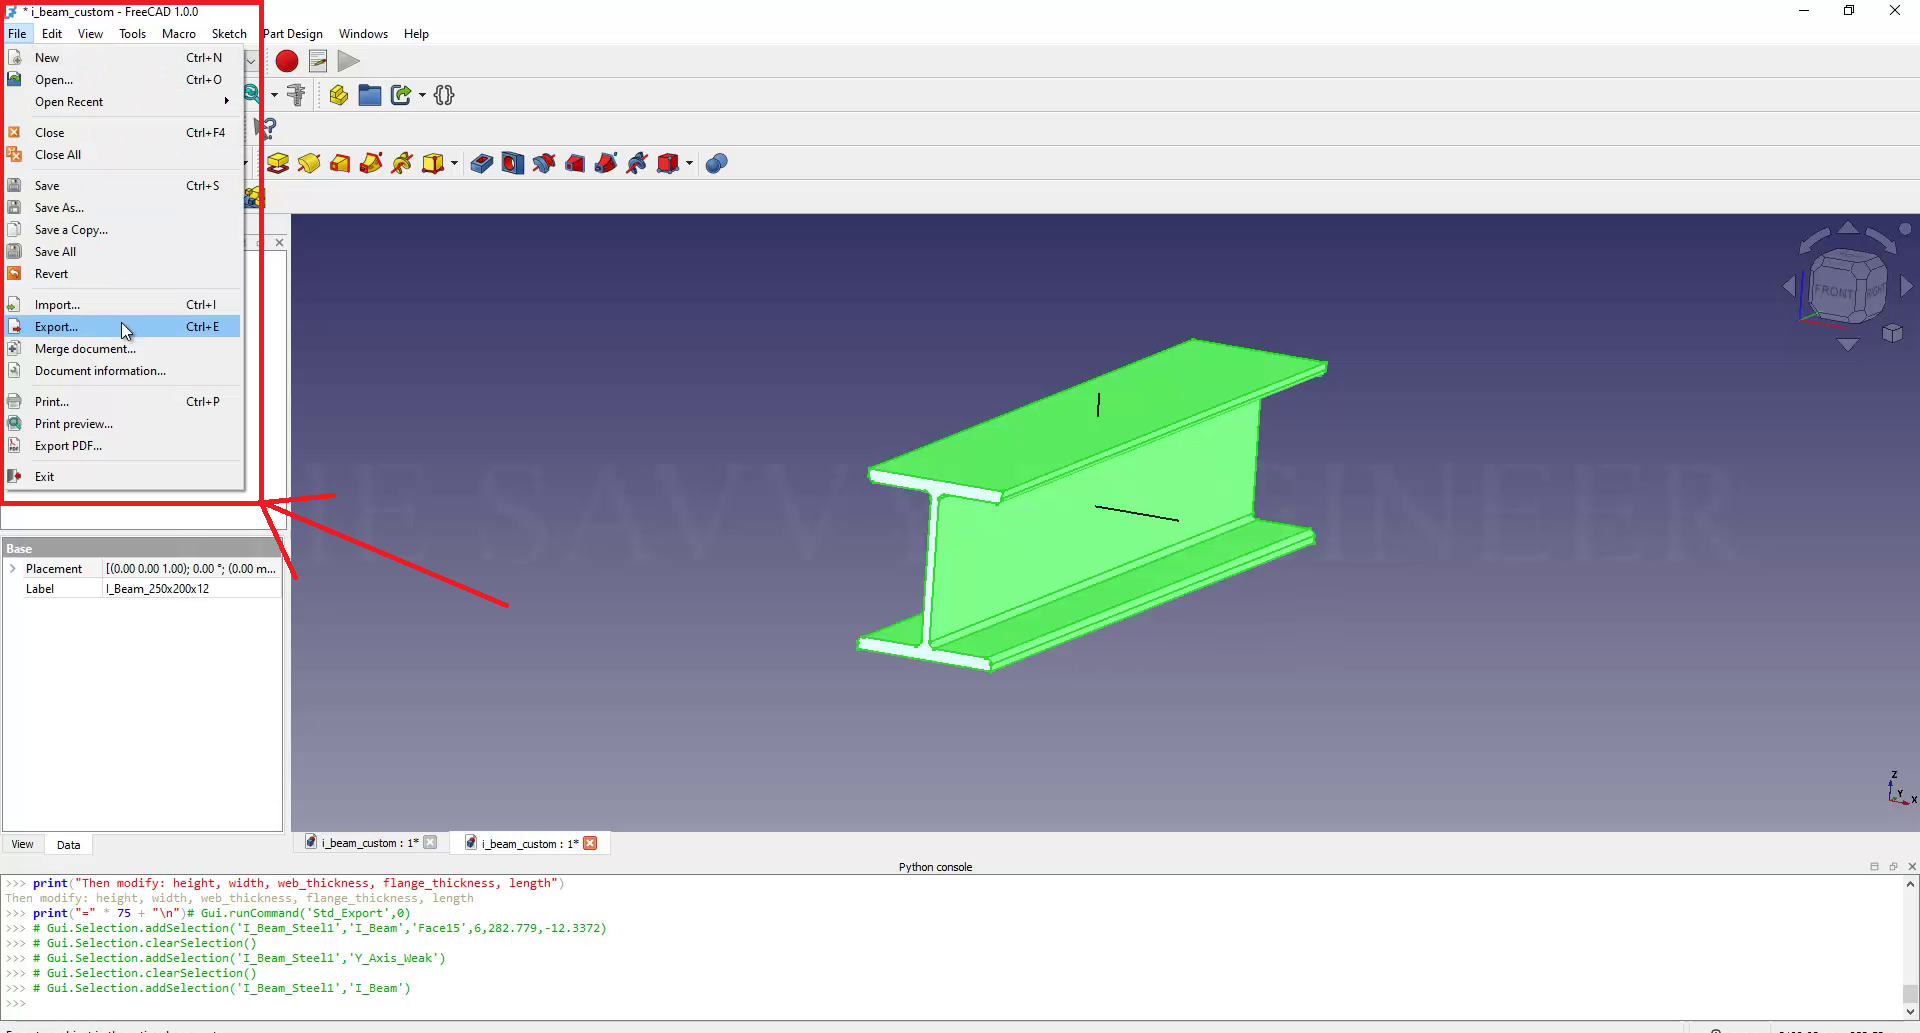Click the Label value I_Beam_250x200x12 field
Screen dimensions: 1920x1033
[190, 589]
